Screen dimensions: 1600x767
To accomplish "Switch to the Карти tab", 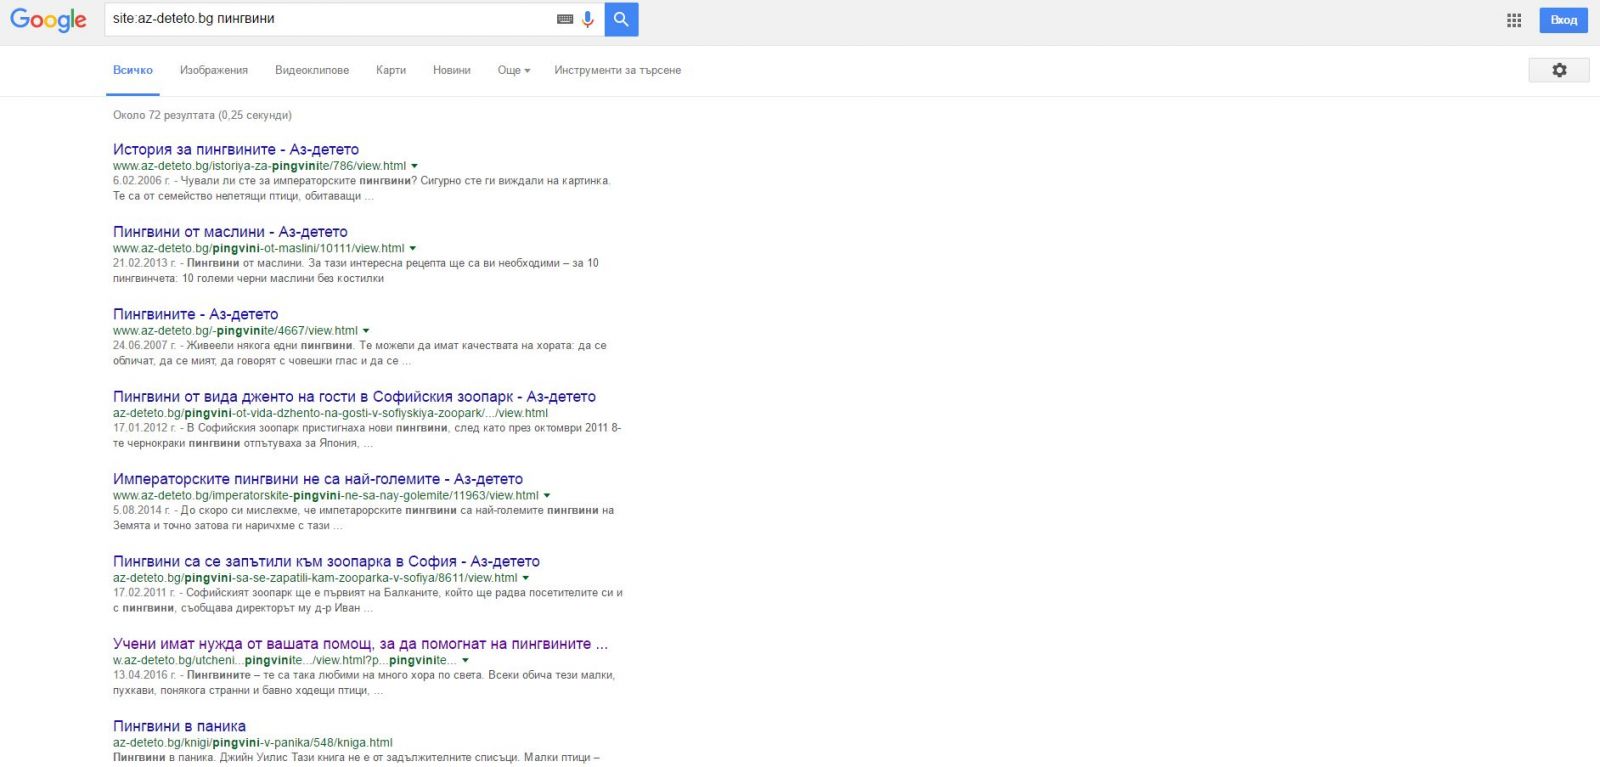I will (391, 70).
